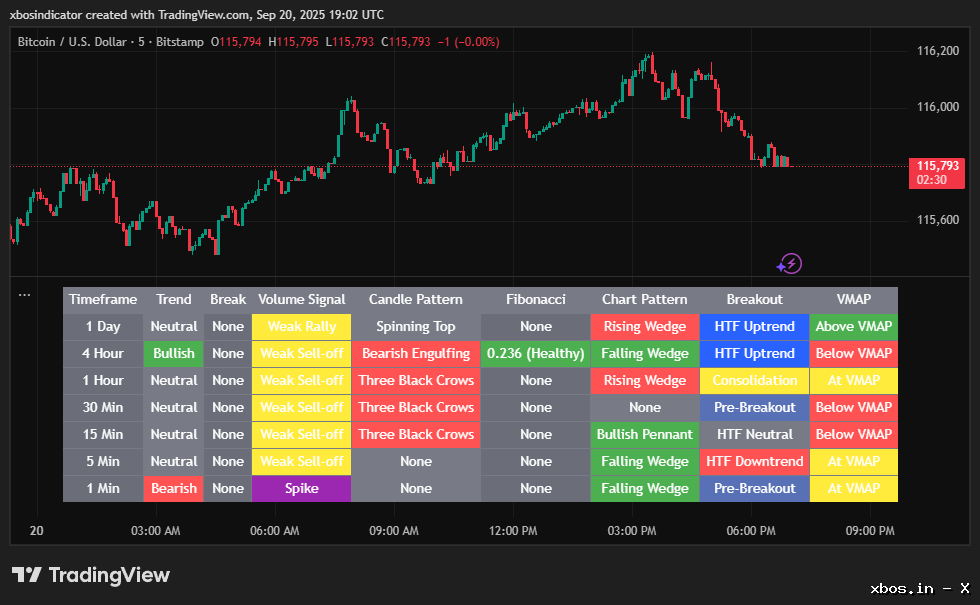980x605 pixels.
Task: Select the 4 Hour timeframe row label
Action: tap(103, 353)
